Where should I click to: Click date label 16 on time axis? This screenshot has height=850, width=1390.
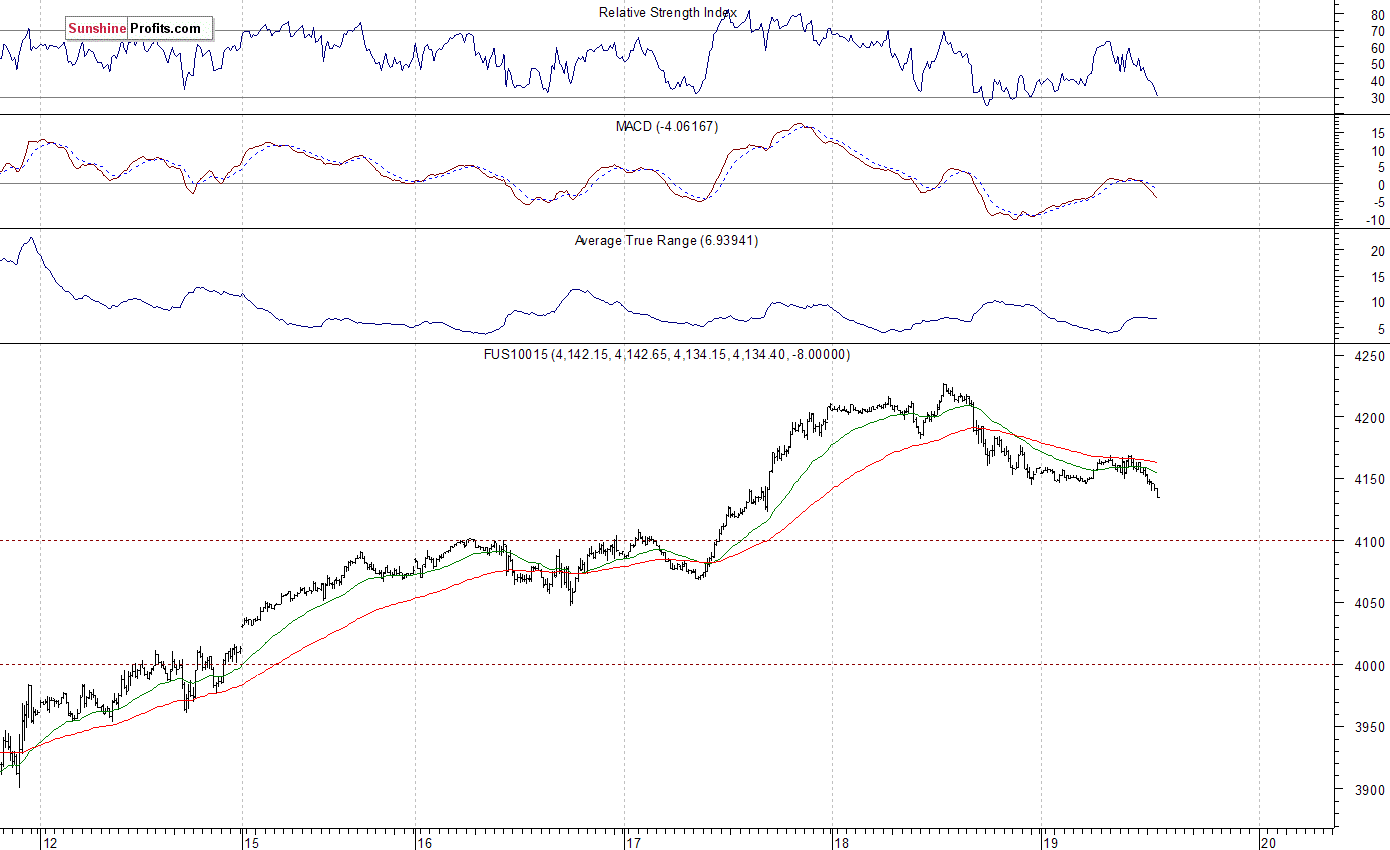[x=425, y=842]
